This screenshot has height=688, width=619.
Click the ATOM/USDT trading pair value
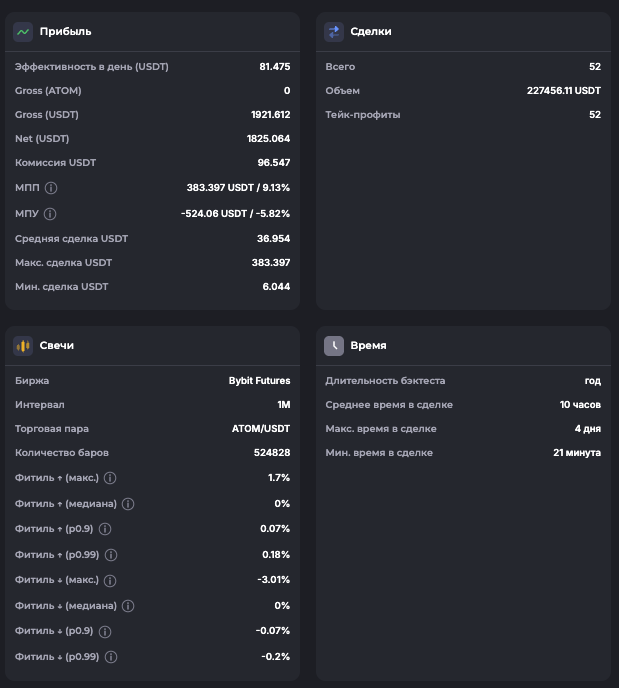pos(260,429)
